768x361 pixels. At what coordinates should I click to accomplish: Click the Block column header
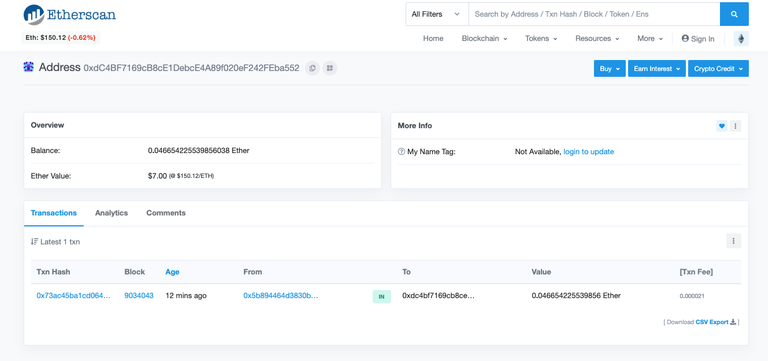point(135,272)
